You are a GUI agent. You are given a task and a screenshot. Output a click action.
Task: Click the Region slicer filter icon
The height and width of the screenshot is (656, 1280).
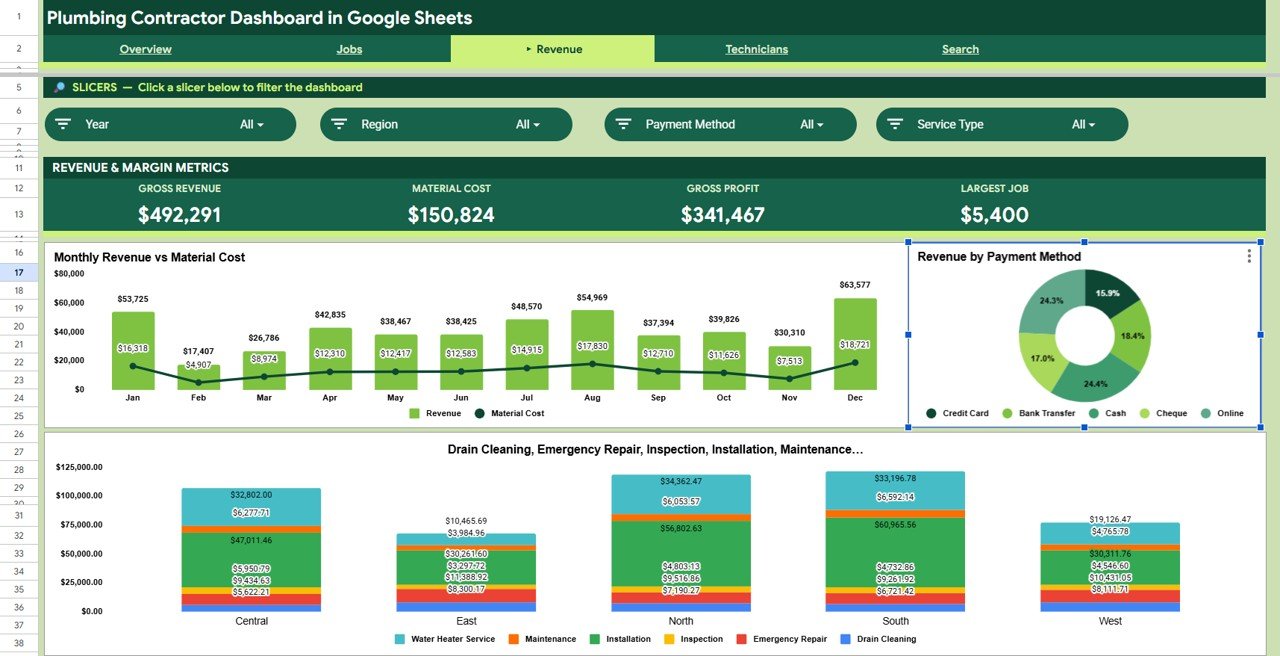coord(339,124)
